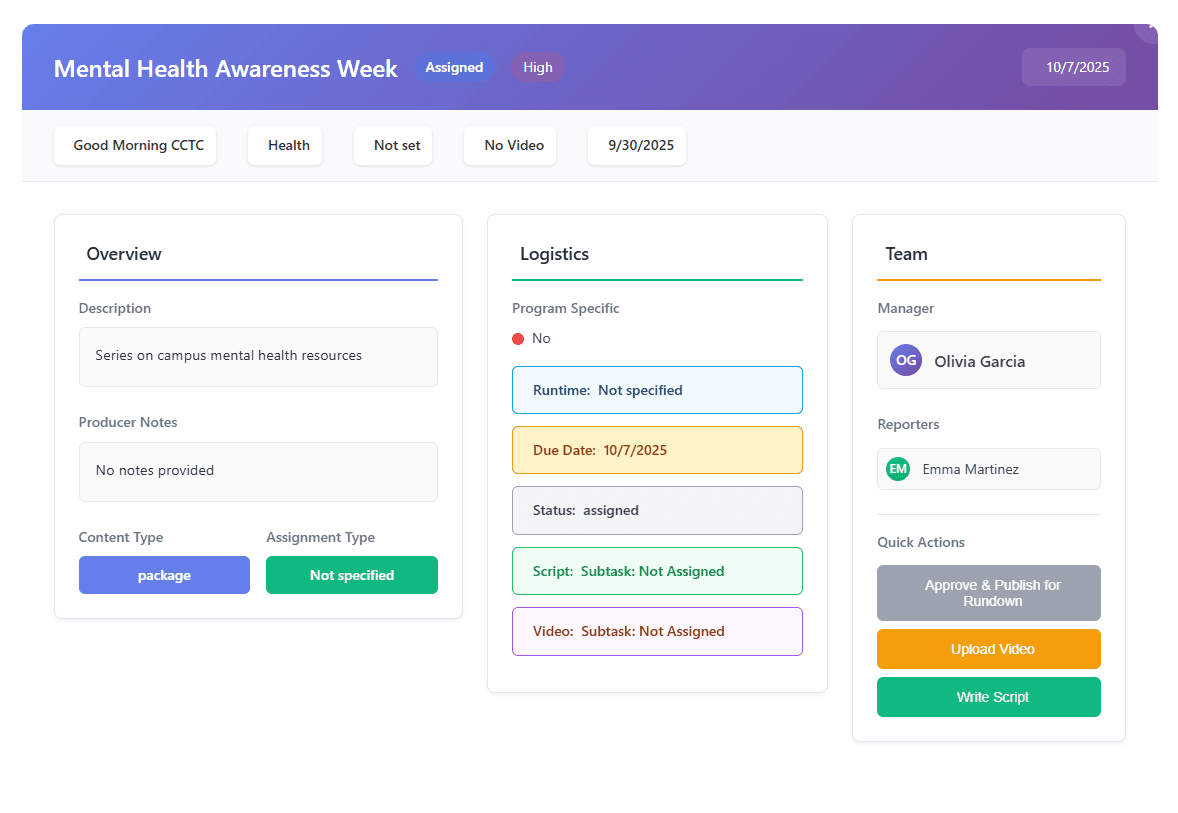Select the Assigned status badge
Viewport: 1178px width, 813px height.
[x=454, y=68]
